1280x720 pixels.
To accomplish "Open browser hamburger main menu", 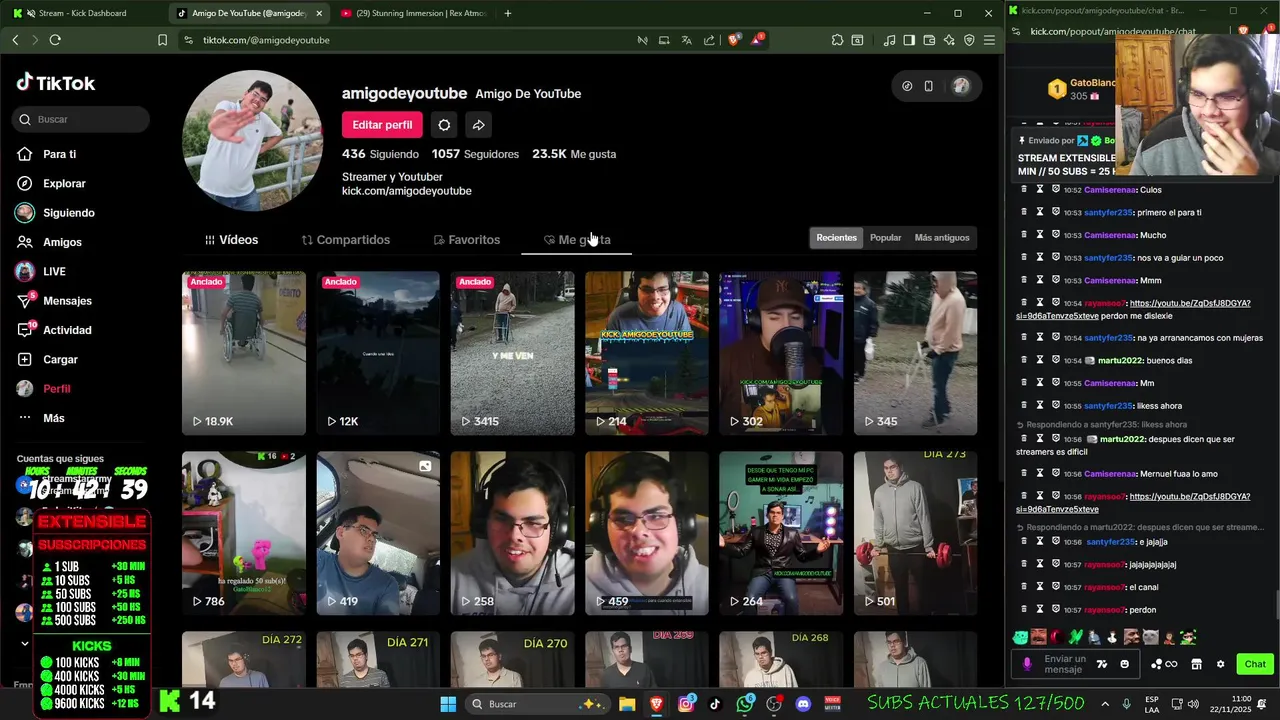I will pyautogui.click(x=989, y=40).
